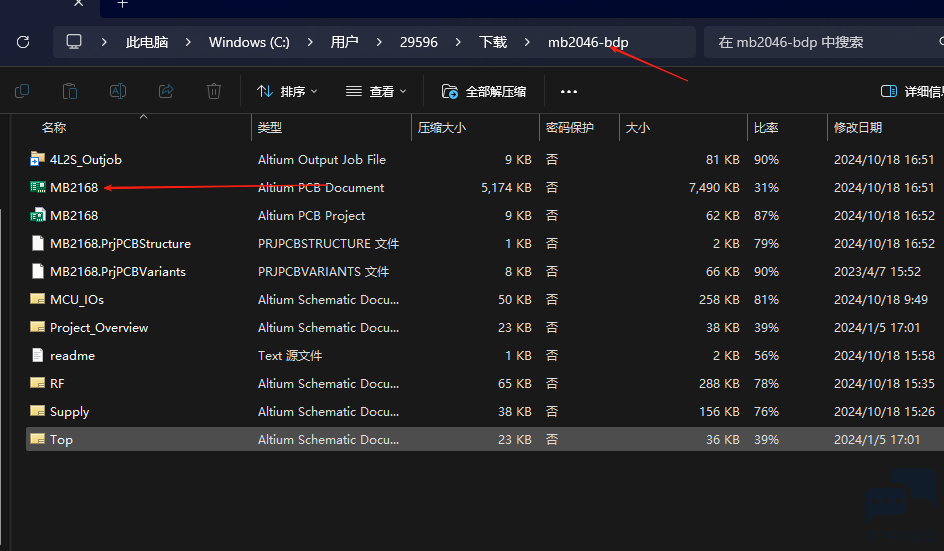Navigate to 用户 breadcrumb
Image resolution: width=944 pixels, height=551 pixels.
pos(344,42)
